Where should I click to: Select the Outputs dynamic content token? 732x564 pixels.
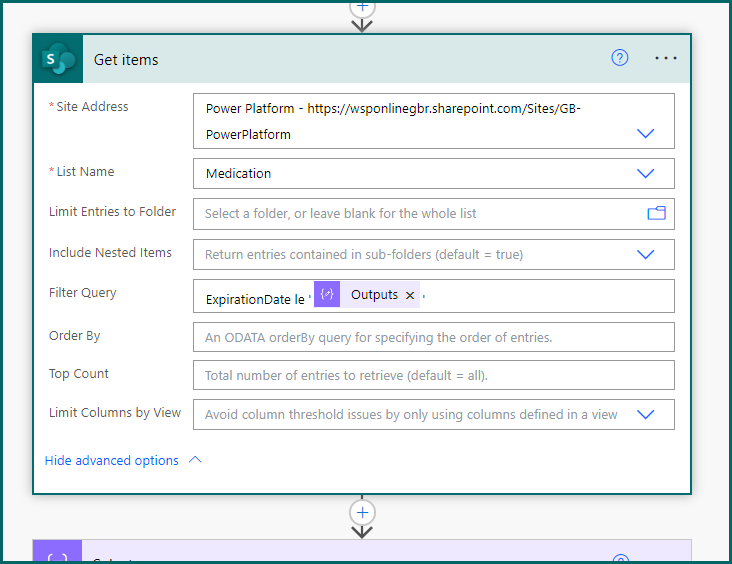(x=367, y=295)
